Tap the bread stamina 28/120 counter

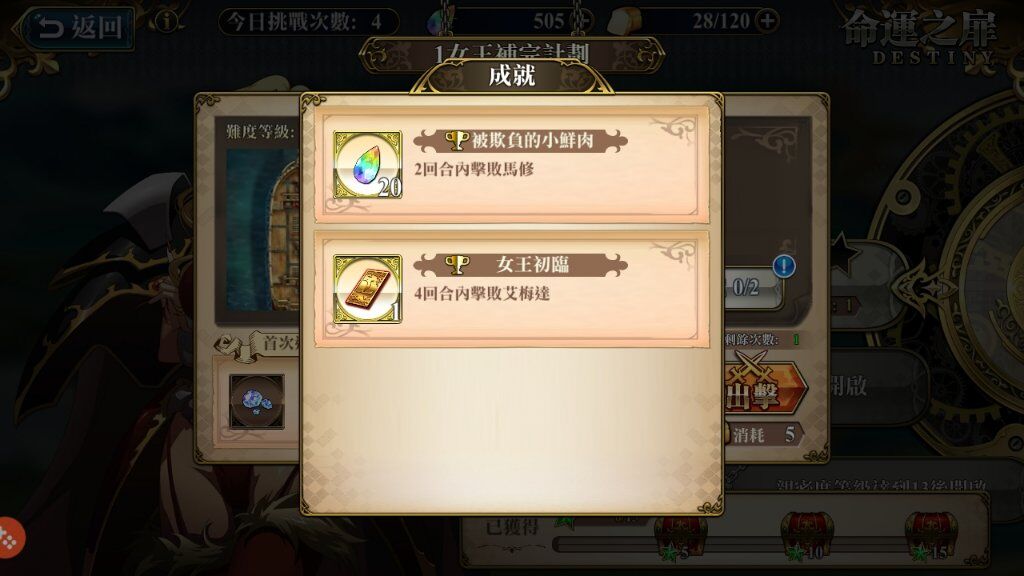[x=694, y=22]
